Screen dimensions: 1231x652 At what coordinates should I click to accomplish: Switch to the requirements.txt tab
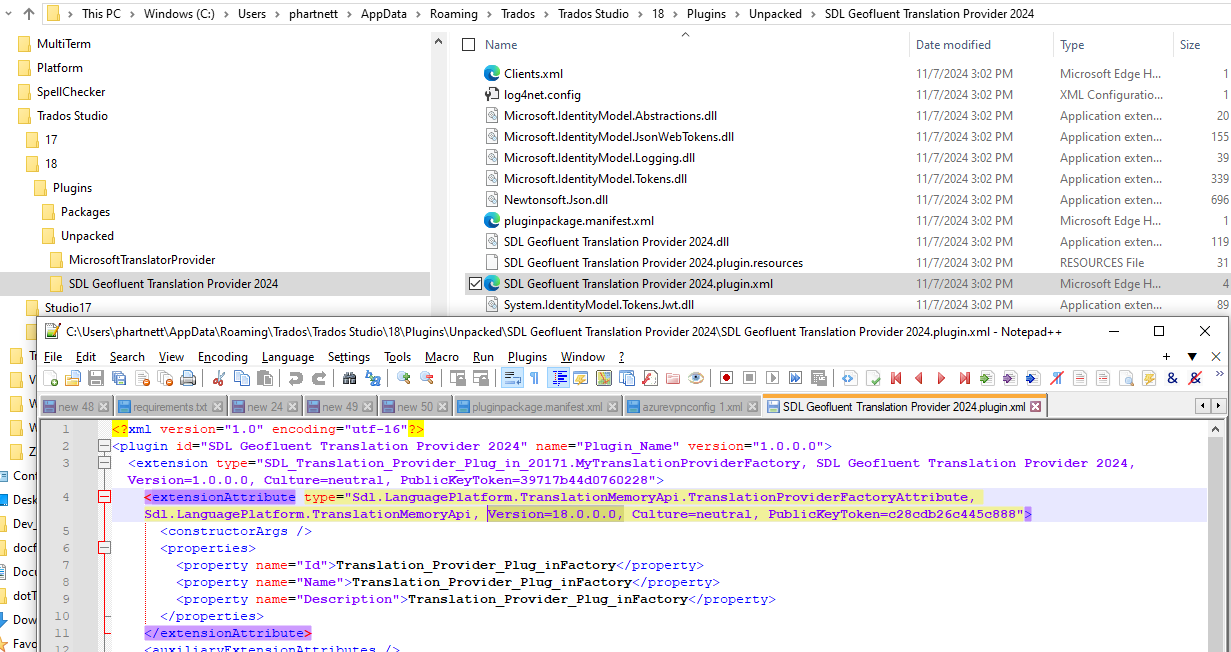coord(170,406)
